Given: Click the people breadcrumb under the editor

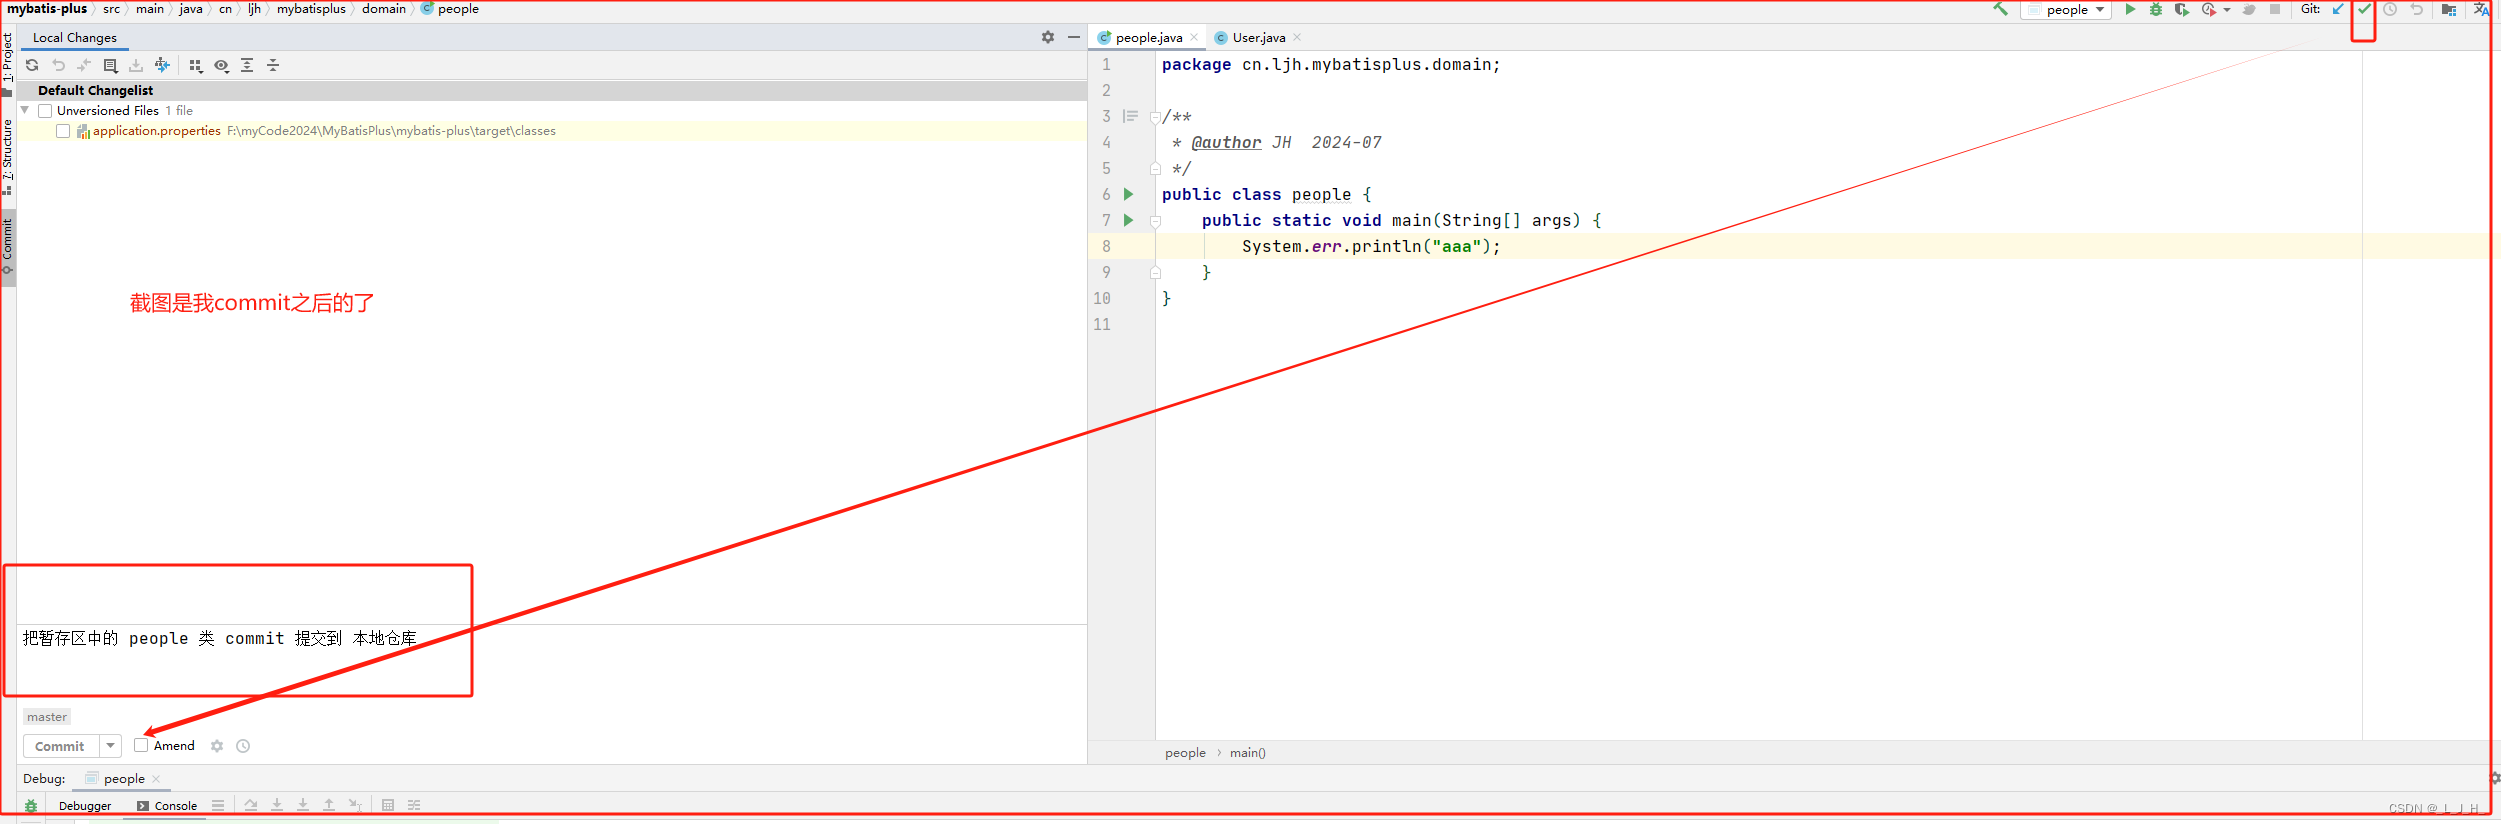Looking at the screenshot, I should click(1185, 753).
